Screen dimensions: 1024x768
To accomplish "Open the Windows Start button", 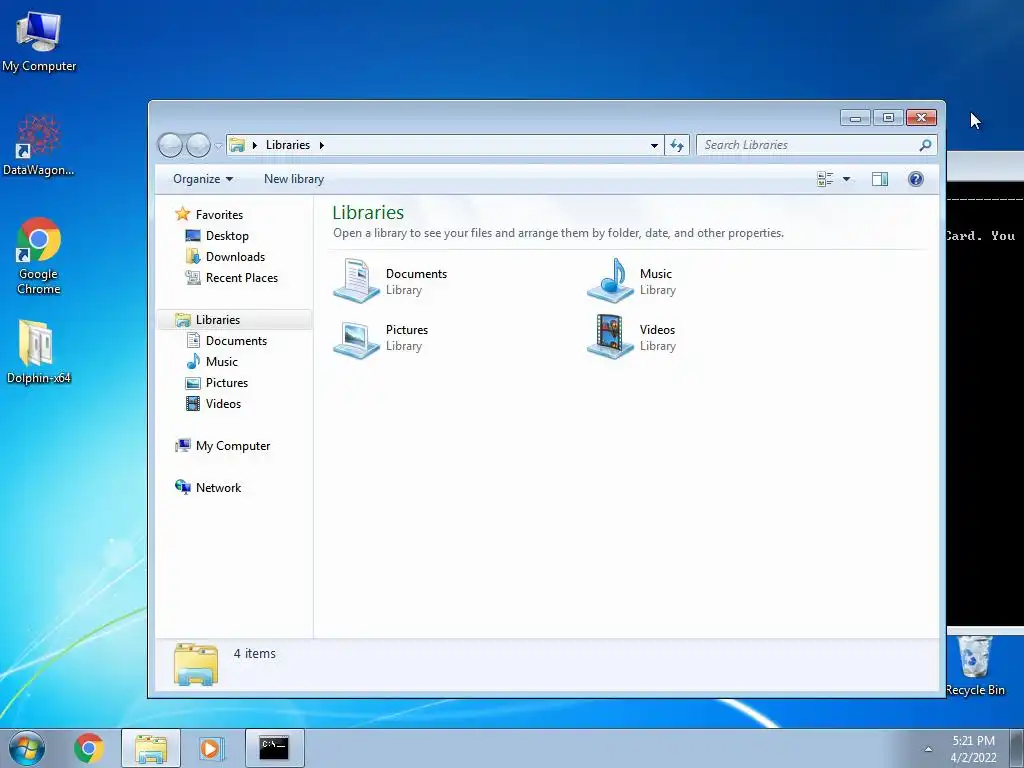I will [27, 748].
